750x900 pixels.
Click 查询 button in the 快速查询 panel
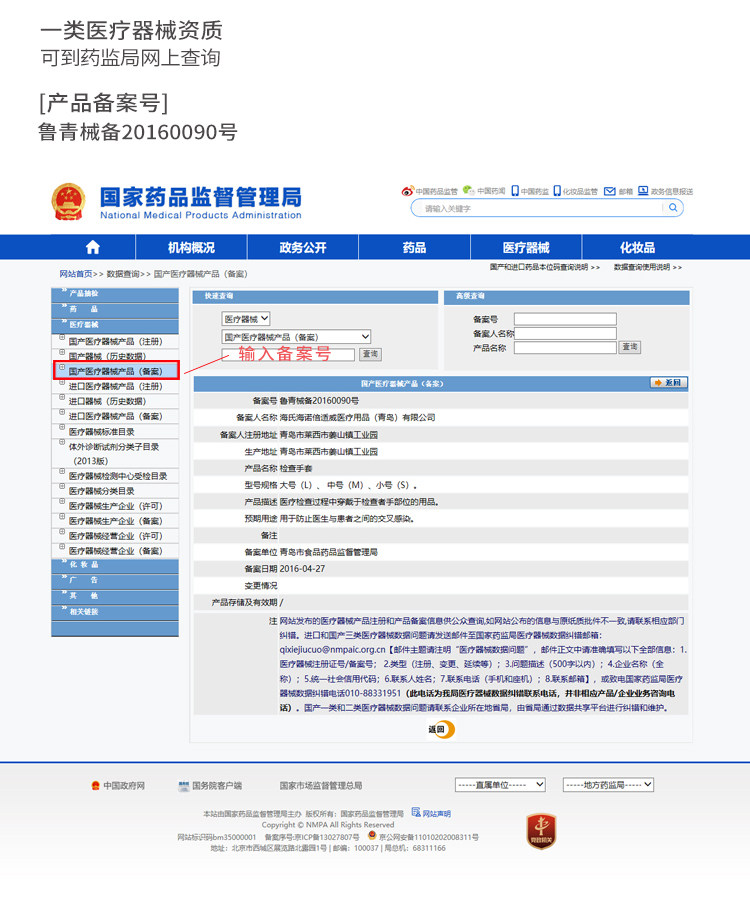(370, 354)
